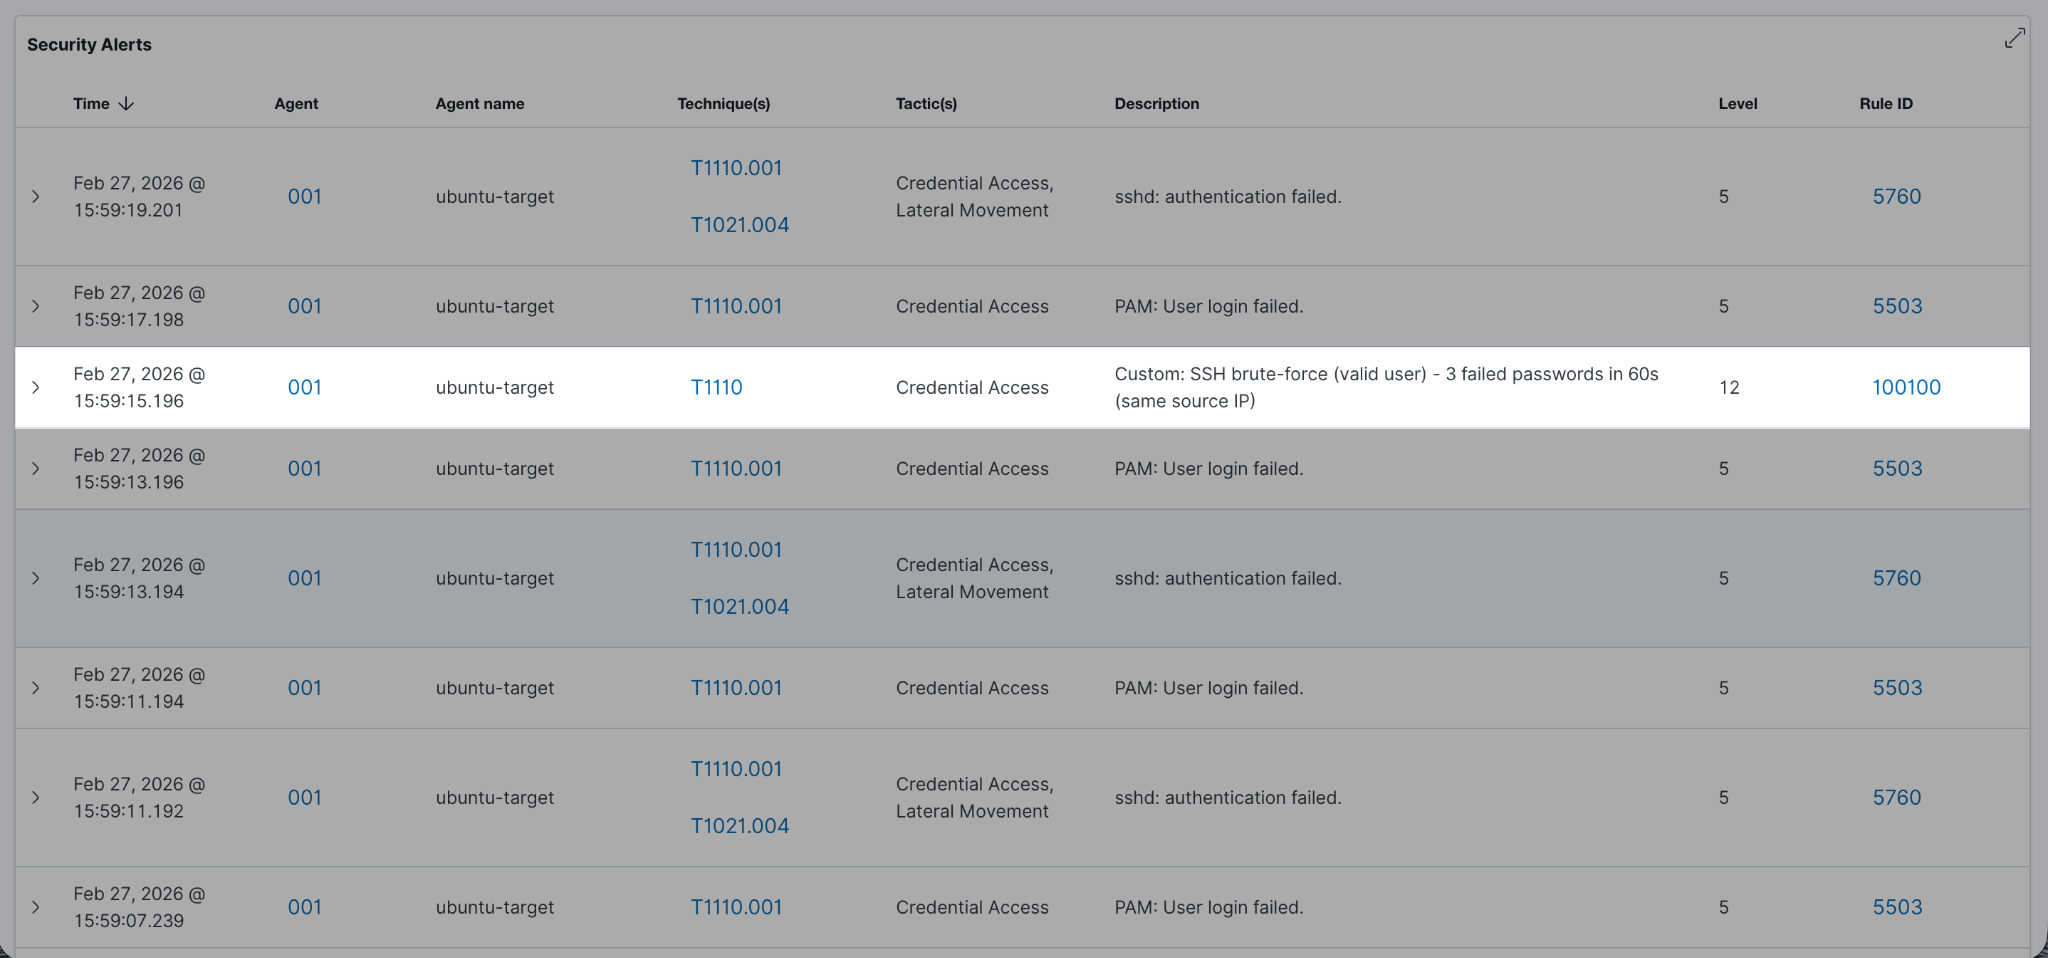
Task: Click the Level column header
Action: coord(1737,104)
